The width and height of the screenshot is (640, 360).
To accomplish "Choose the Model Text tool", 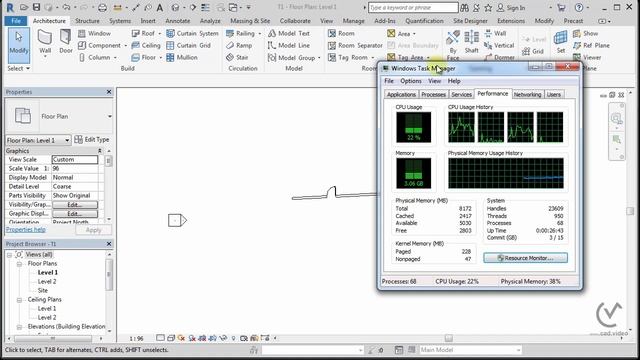I will [289, 33].
